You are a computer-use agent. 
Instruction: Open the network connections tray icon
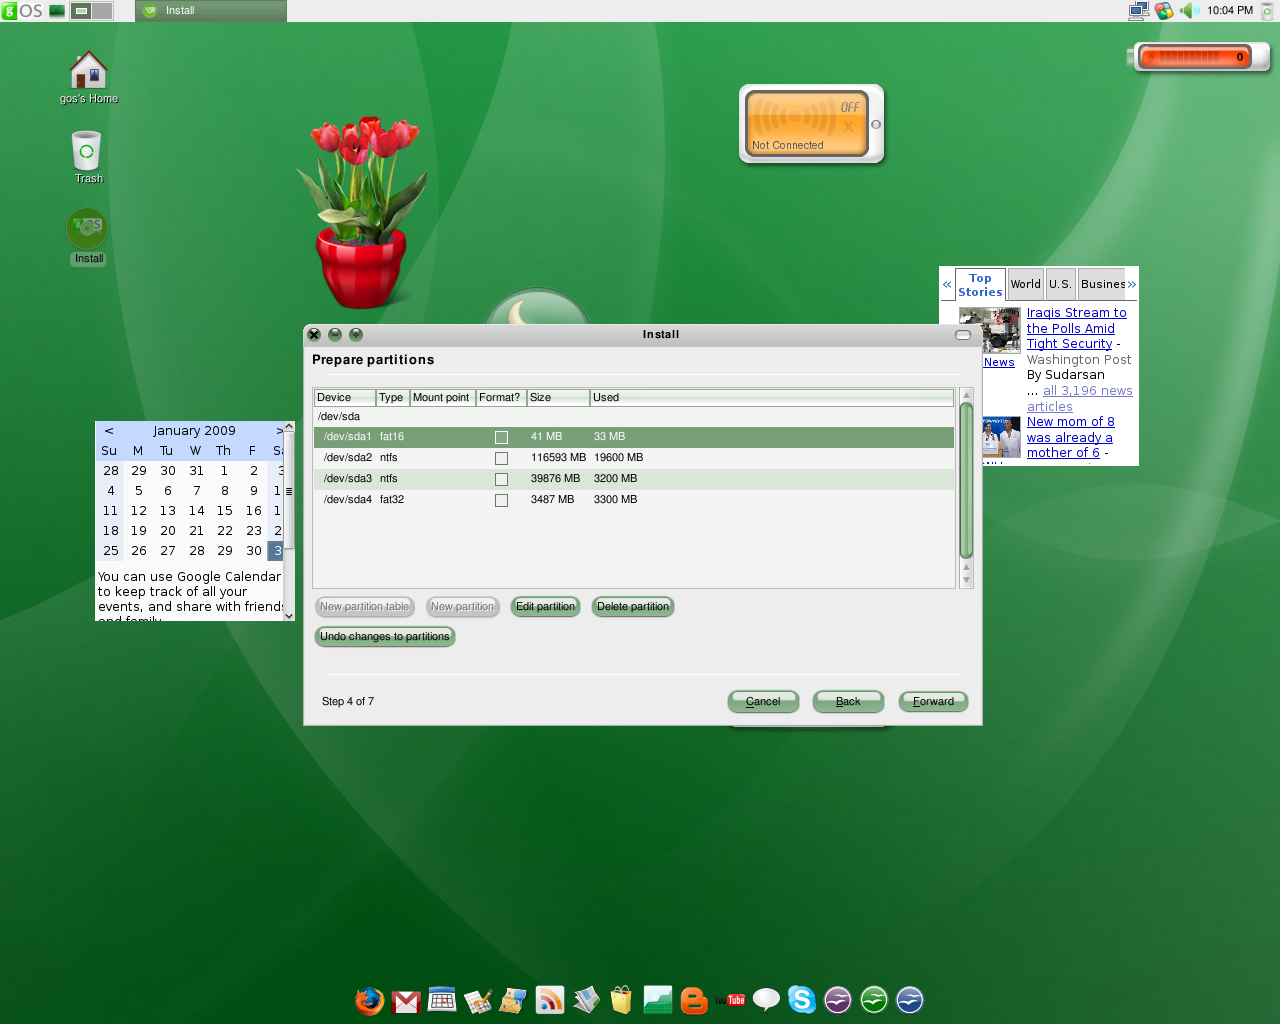pos(1138,11)
